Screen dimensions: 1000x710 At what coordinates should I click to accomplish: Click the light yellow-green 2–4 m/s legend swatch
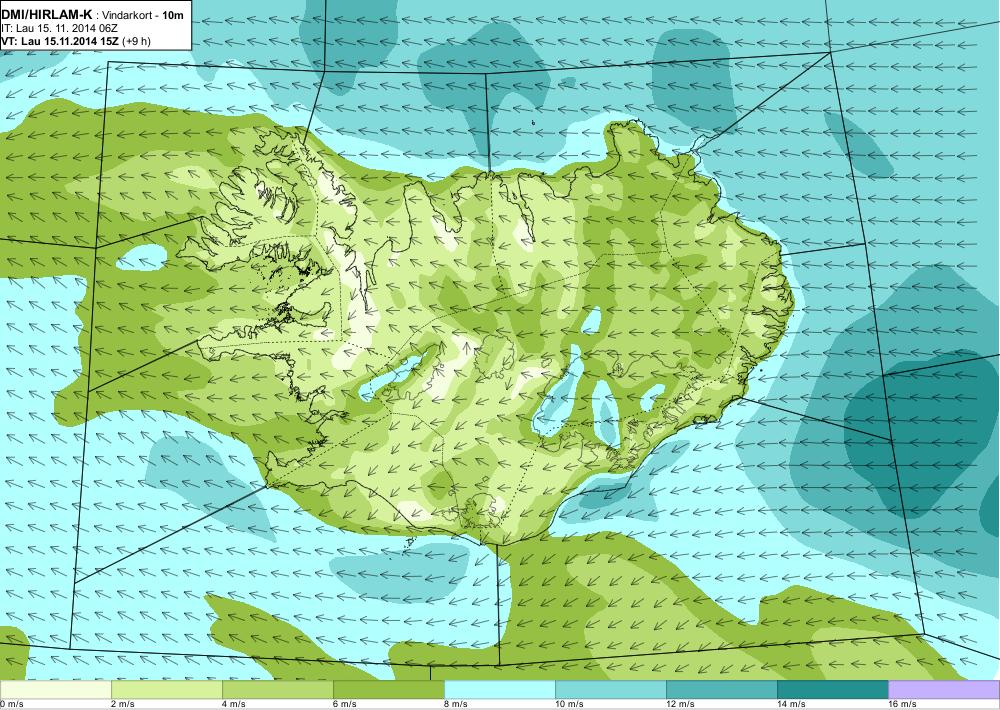pyautogui.click(x=166, y=690)
